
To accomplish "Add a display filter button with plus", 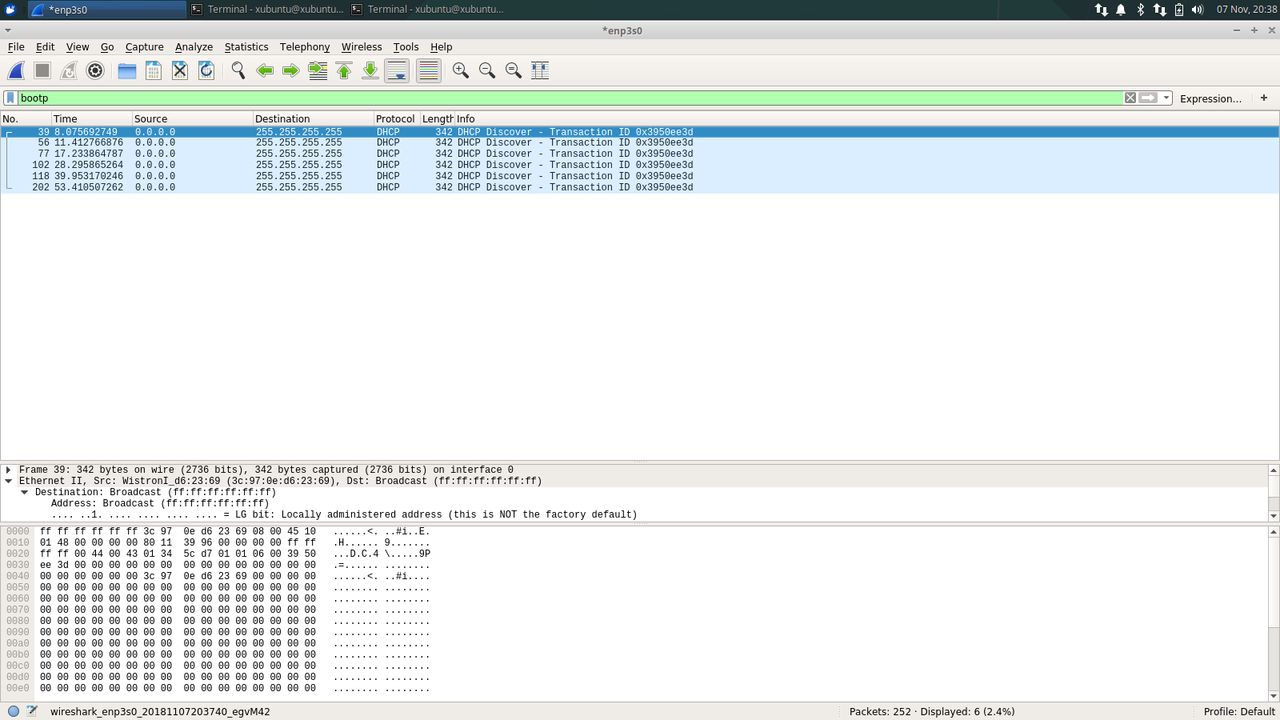I will coord(1264,98).
